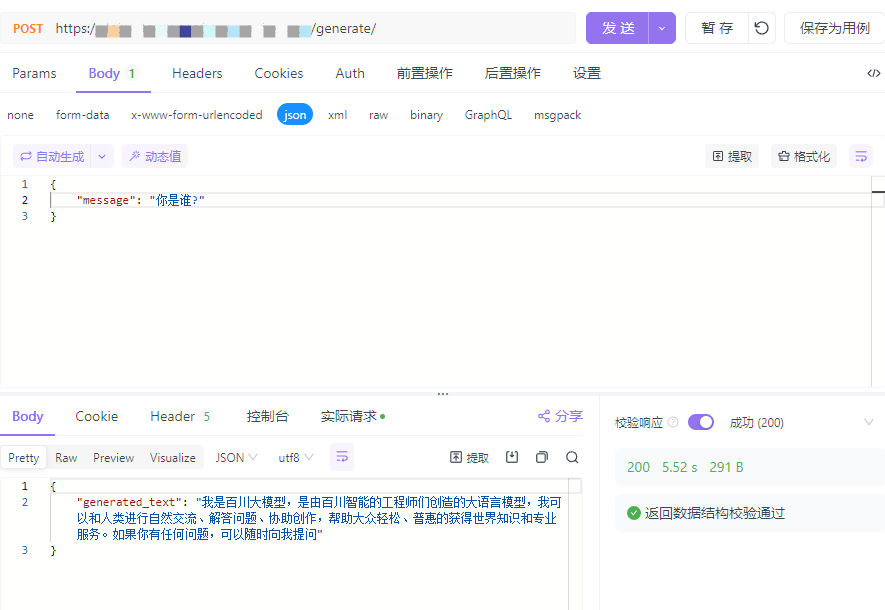885x610 pixels.
Task: Click the 发送 send button
Action: pyautogui.click(x=616, y=27)
